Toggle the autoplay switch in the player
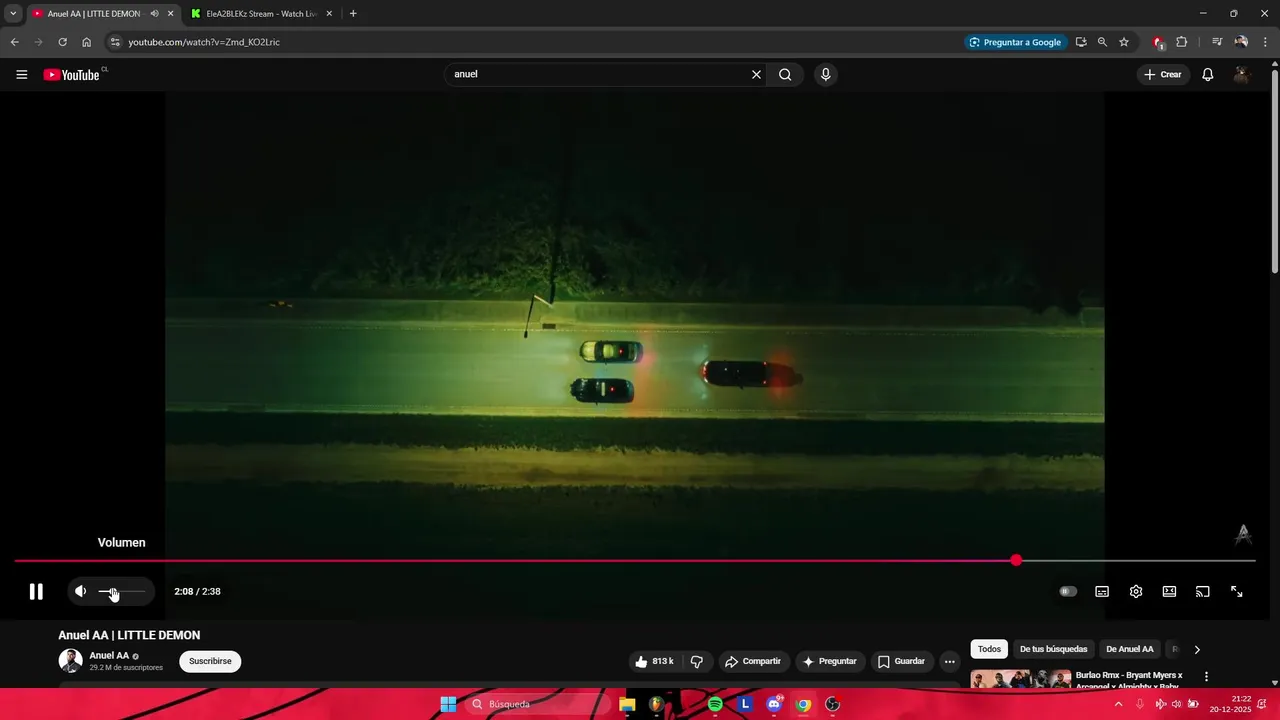Viewport: 1280px width, 720px height. point(1068,591)
